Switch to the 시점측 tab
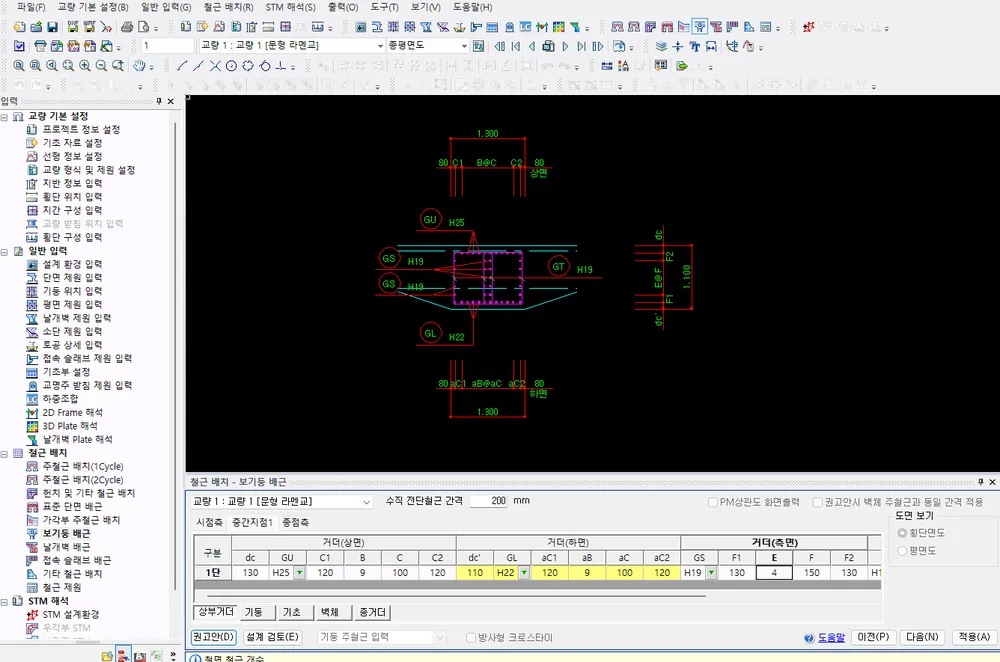Image resolution: width=1000 pixels, height=662 pixels. tap(209, 522)
